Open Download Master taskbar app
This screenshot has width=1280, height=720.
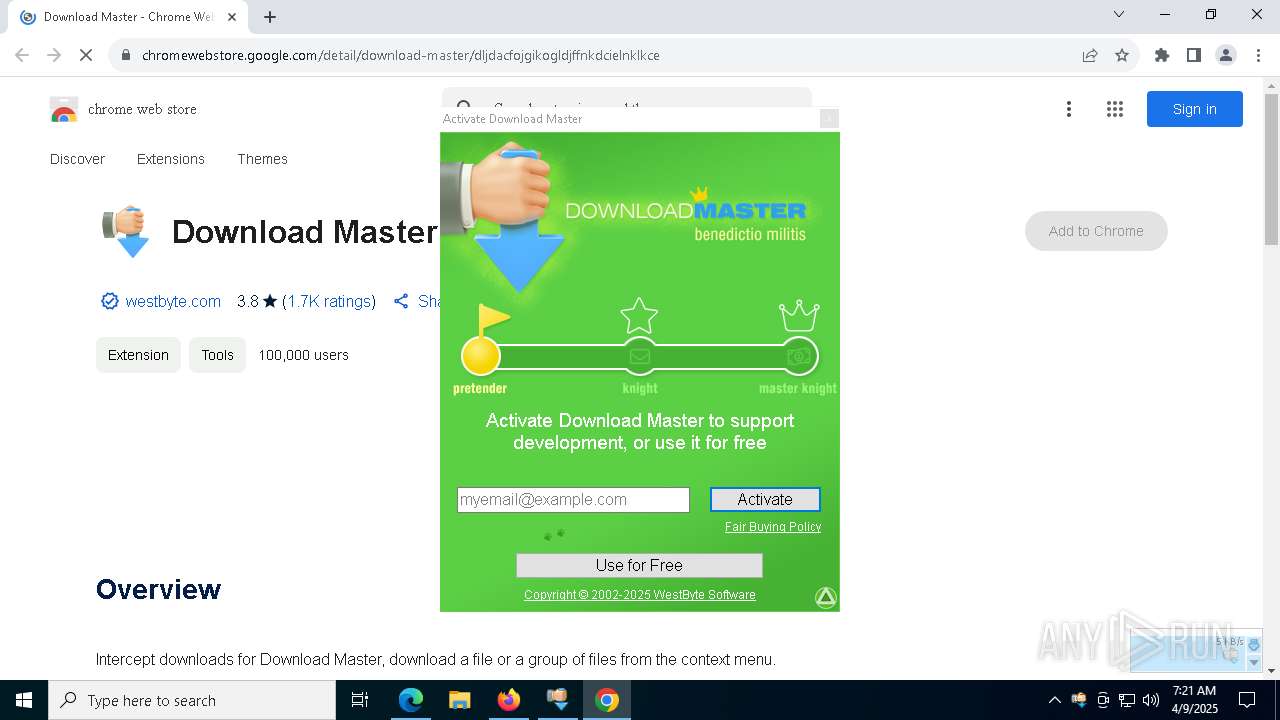point(557,700)
